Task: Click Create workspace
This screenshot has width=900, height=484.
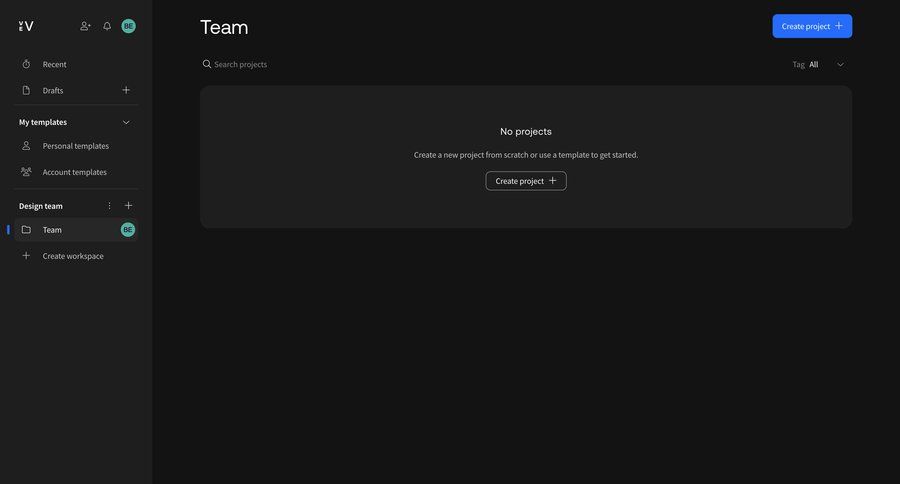Action: coord(76,255)
